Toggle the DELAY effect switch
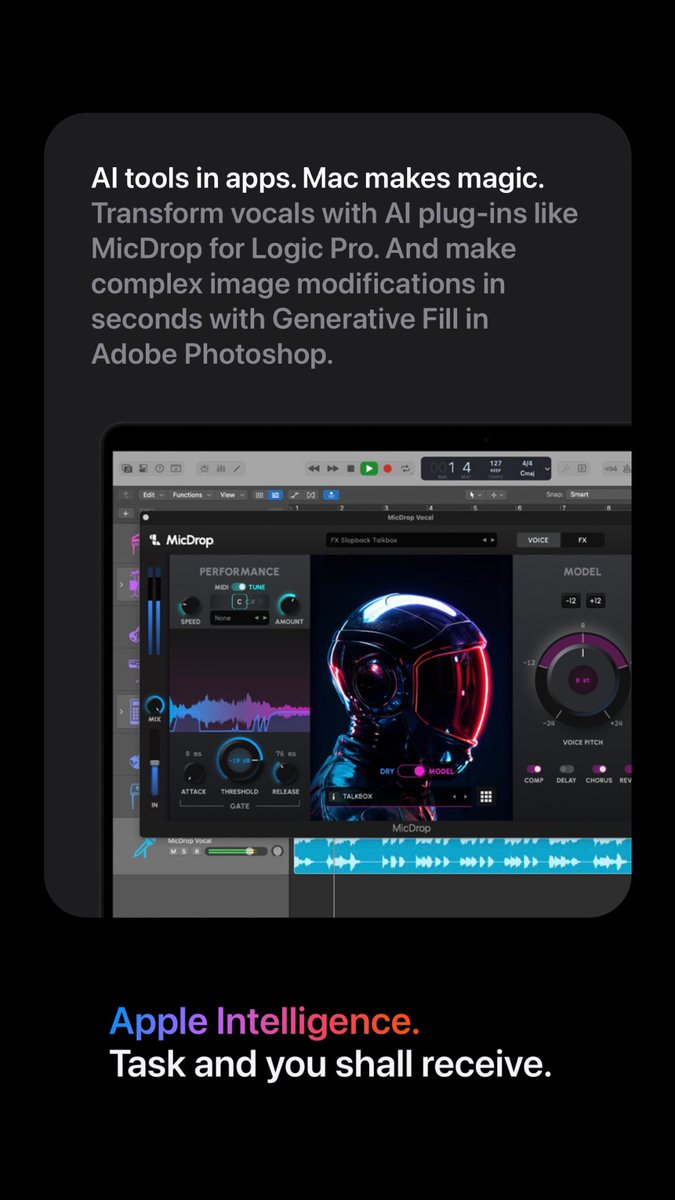The height and width of the screenshot is (1200, 675). pyautogui.click(x=567, y=769)
